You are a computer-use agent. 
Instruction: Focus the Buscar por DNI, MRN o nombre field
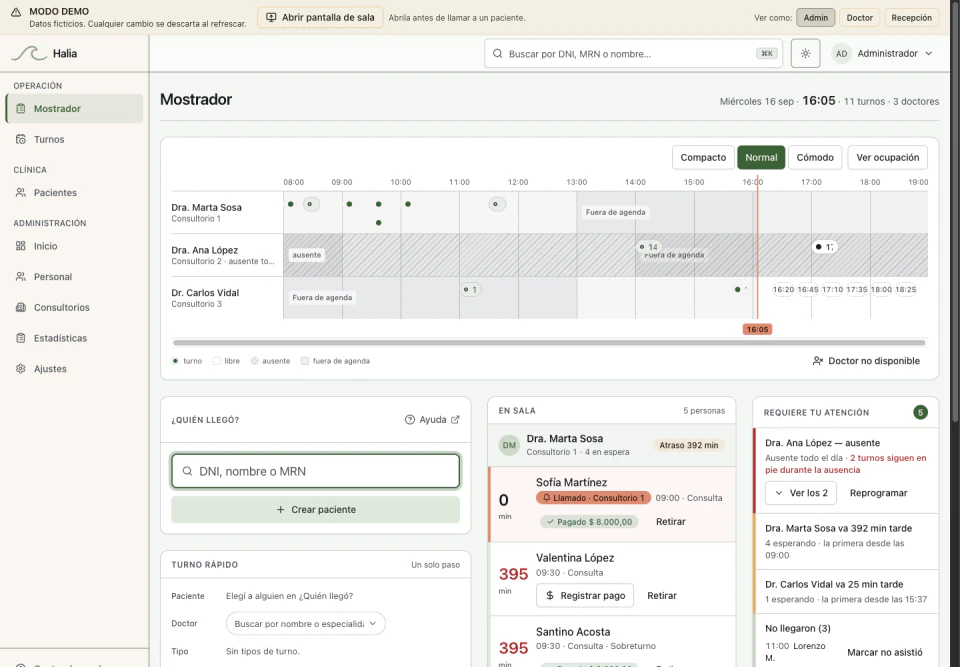[x=633, y=54]
